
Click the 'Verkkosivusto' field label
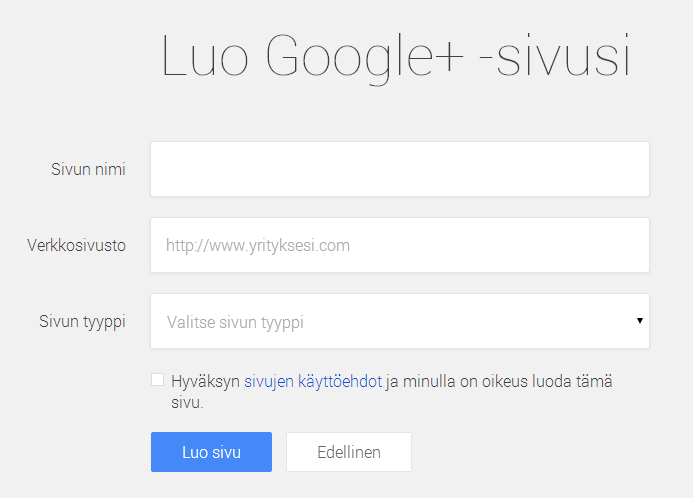pos(76,245)
